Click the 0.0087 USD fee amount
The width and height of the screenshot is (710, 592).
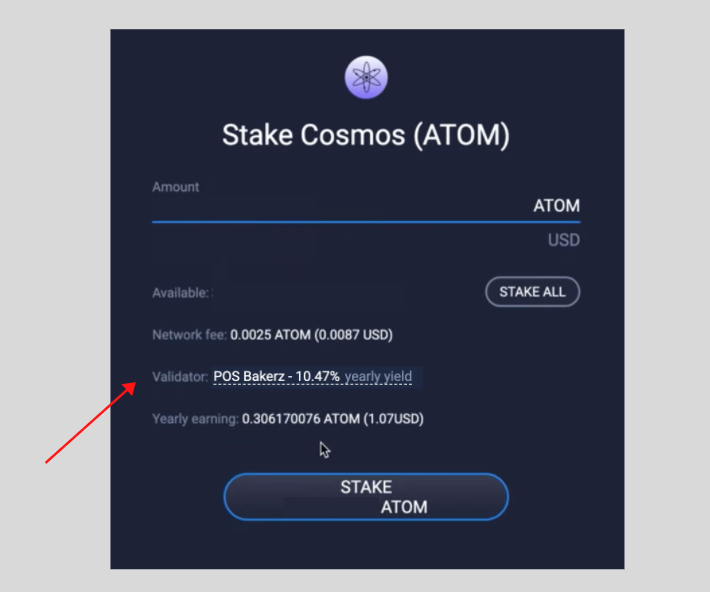tap(353, 335)
